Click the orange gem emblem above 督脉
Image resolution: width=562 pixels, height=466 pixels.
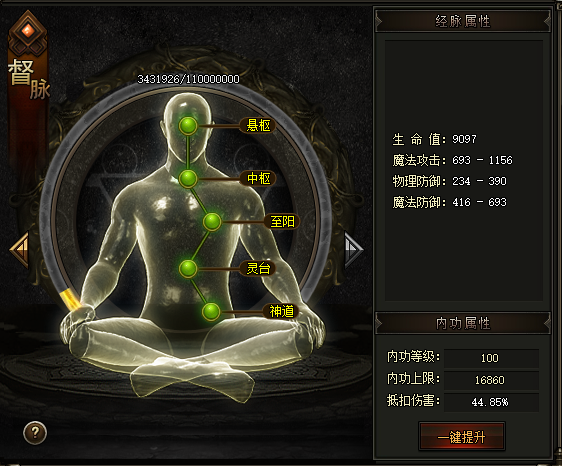click(x=28, y=32)
